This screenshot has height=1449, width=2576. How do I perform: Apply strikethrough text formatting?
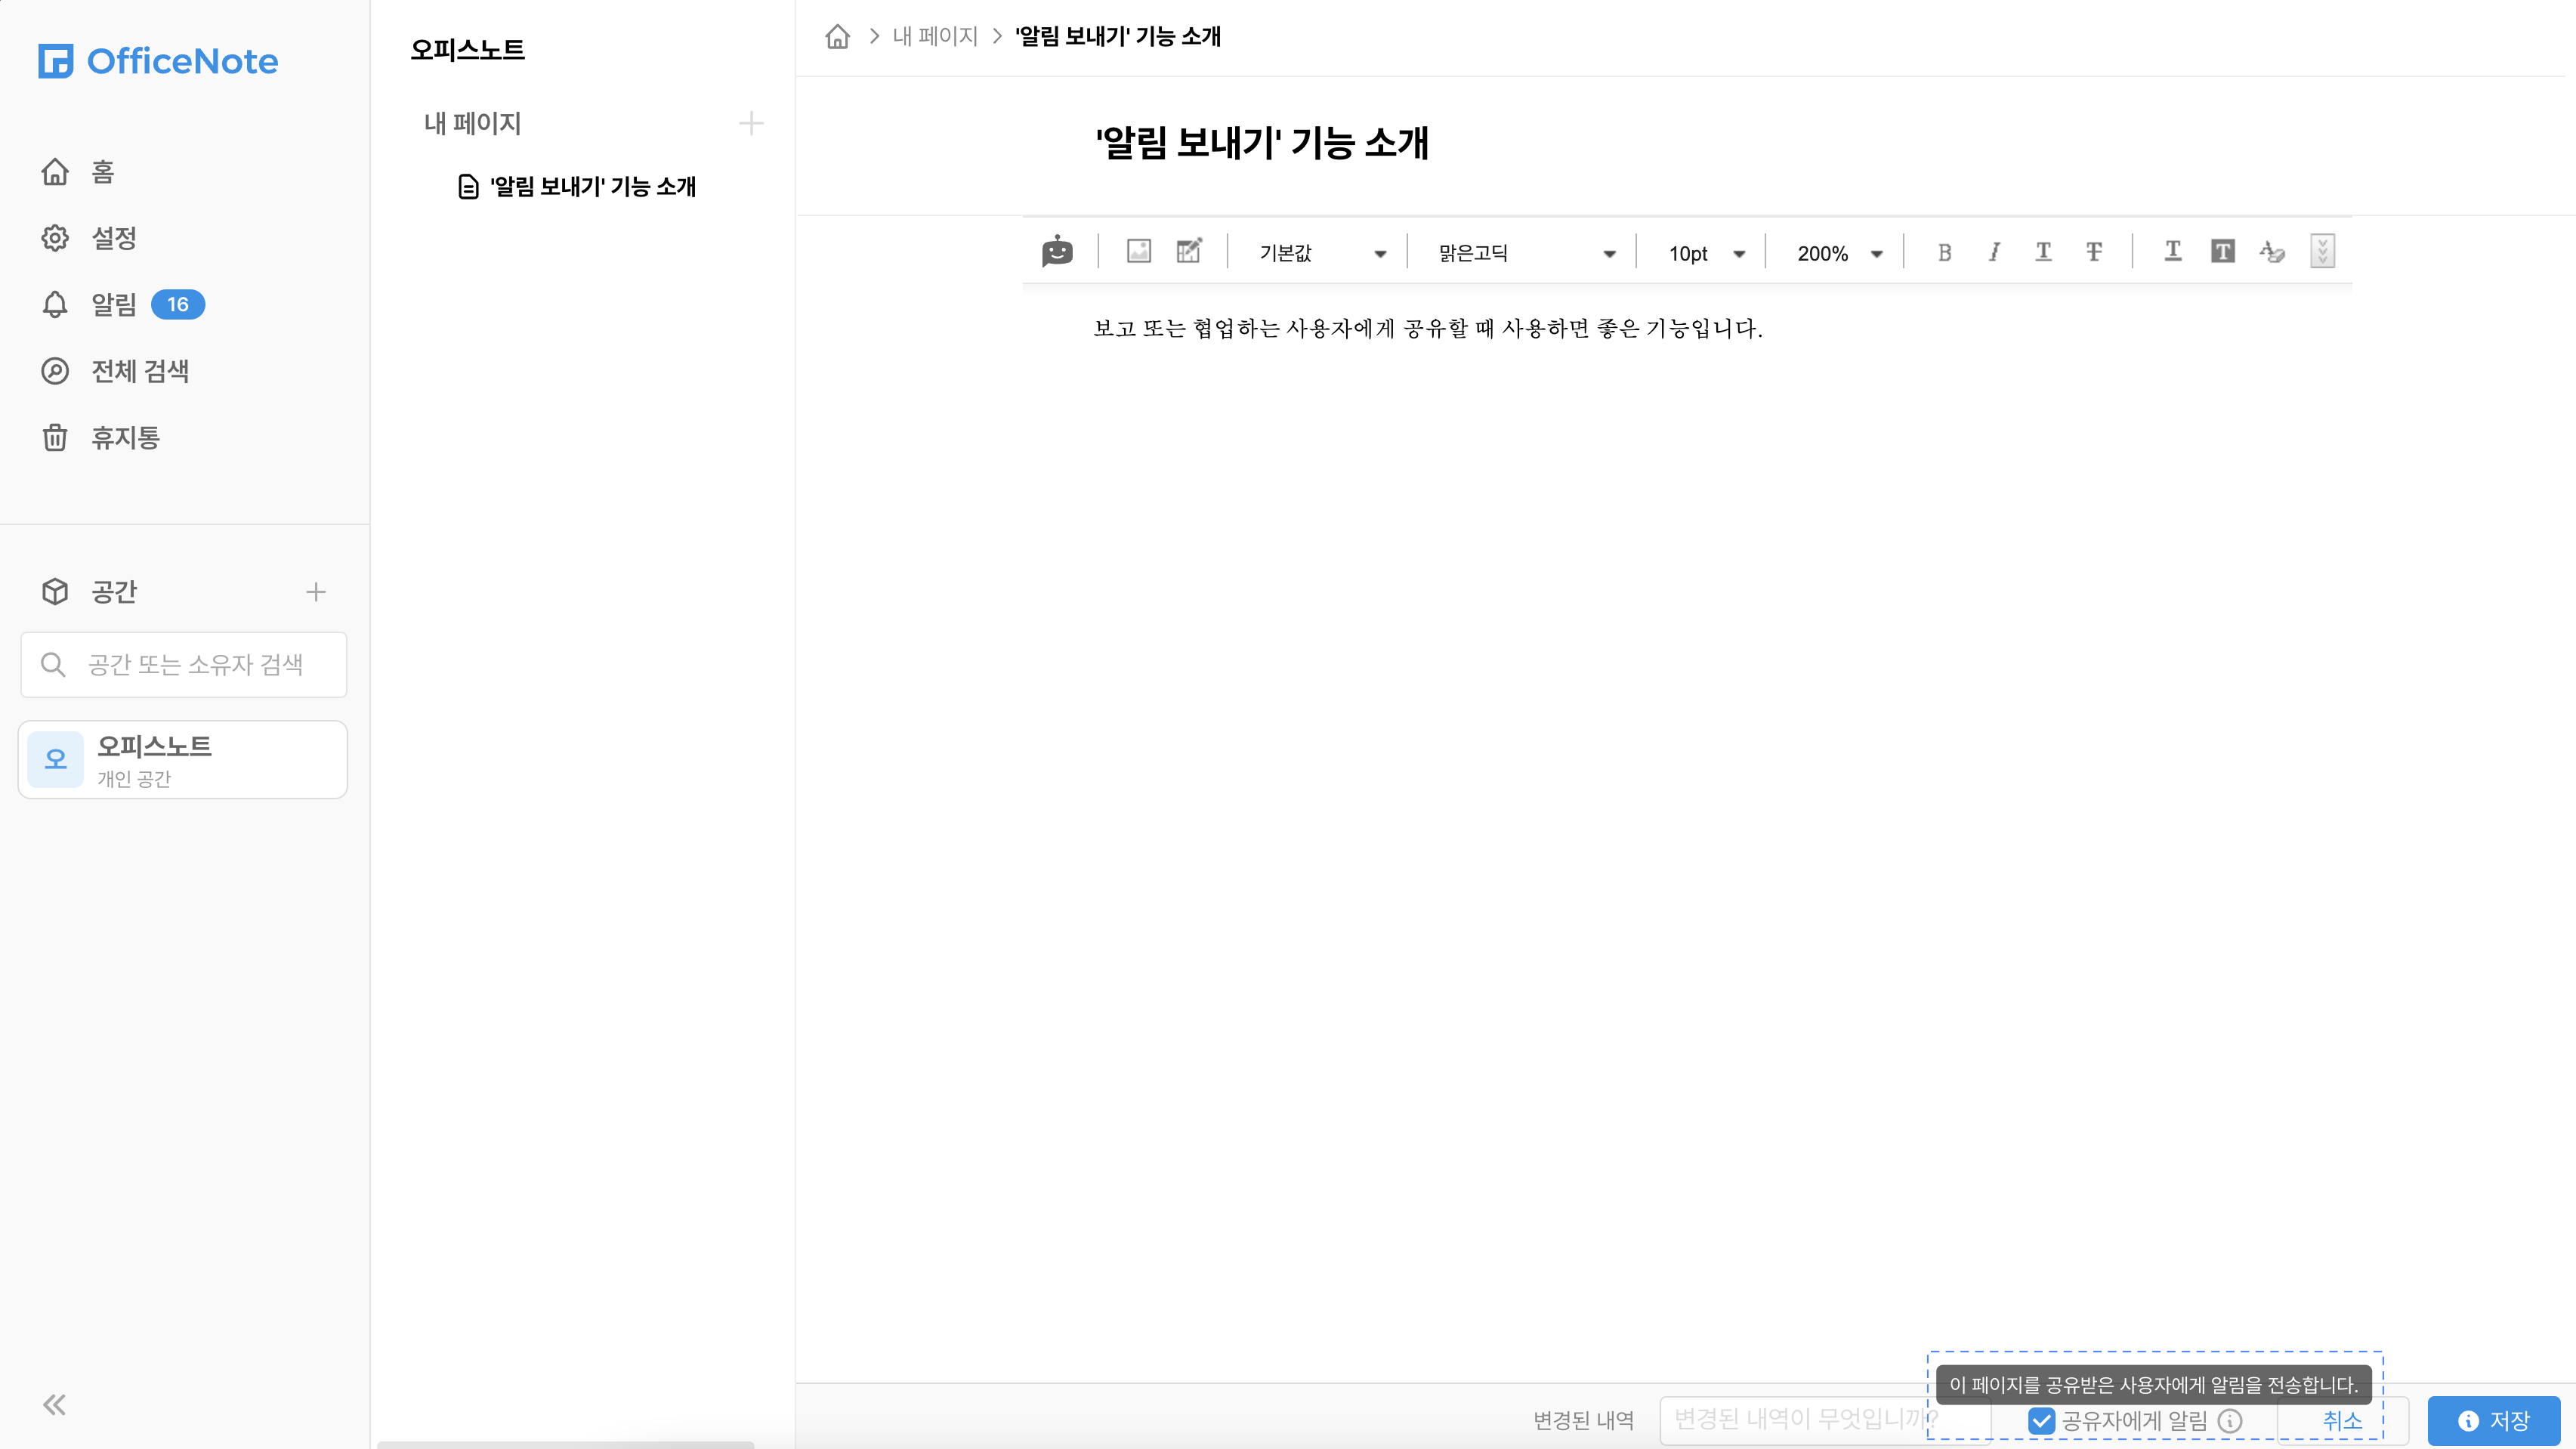pyautogui.click(x=2093, y=253)
